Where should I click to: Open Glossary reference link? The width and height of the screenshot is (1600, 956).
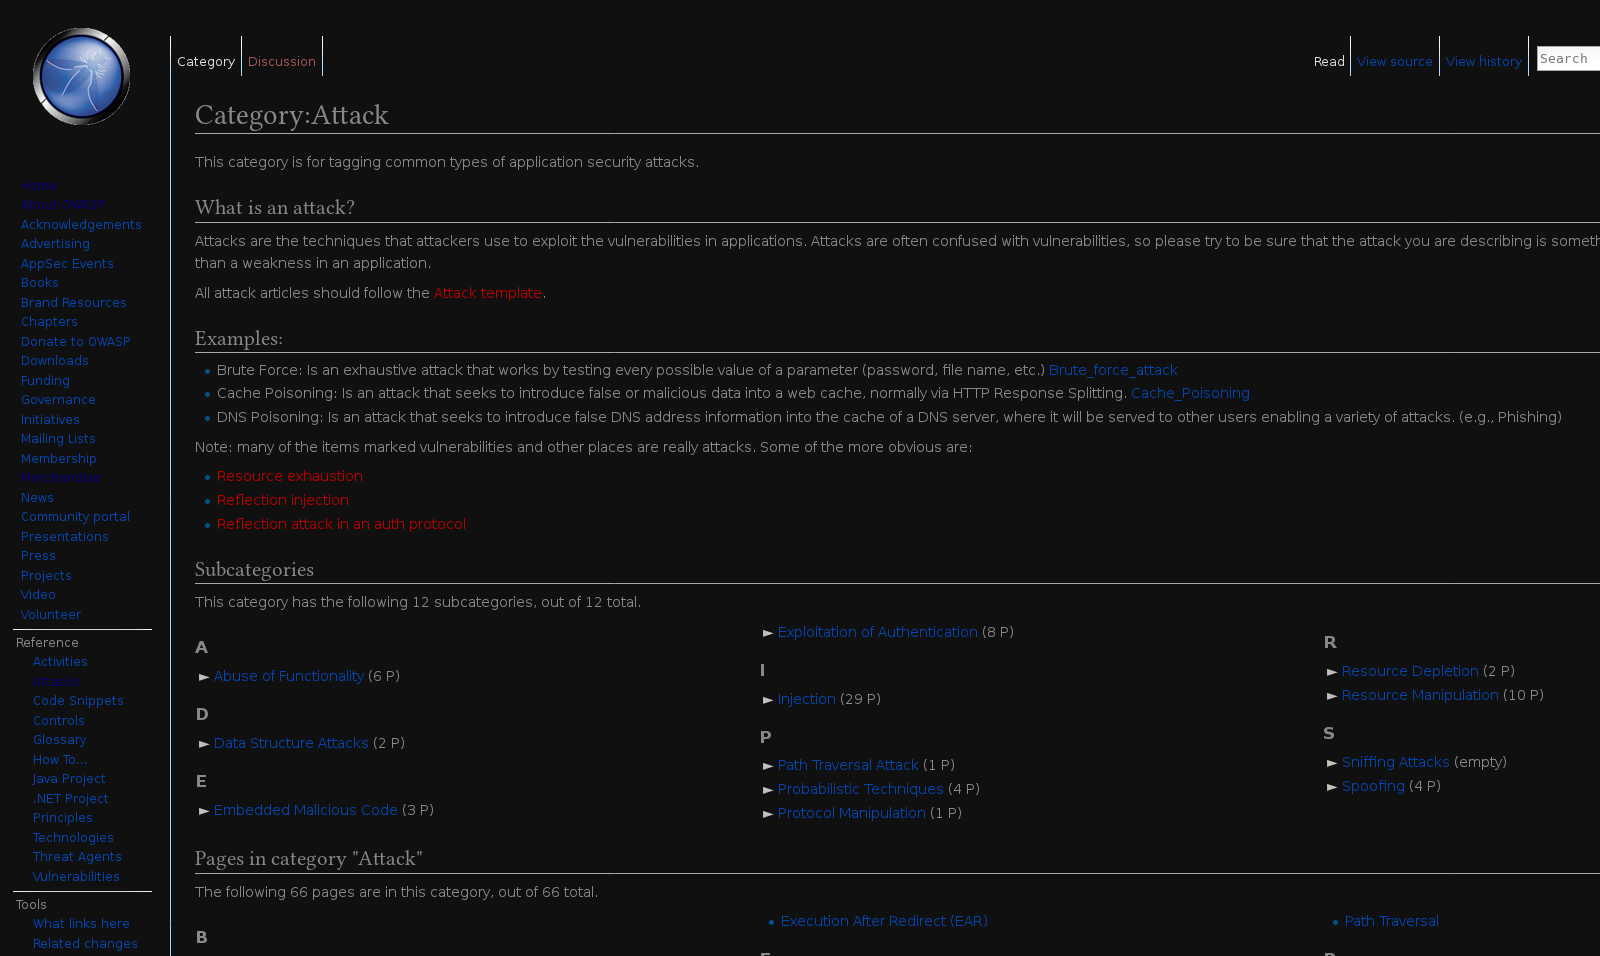click(60, 740)
